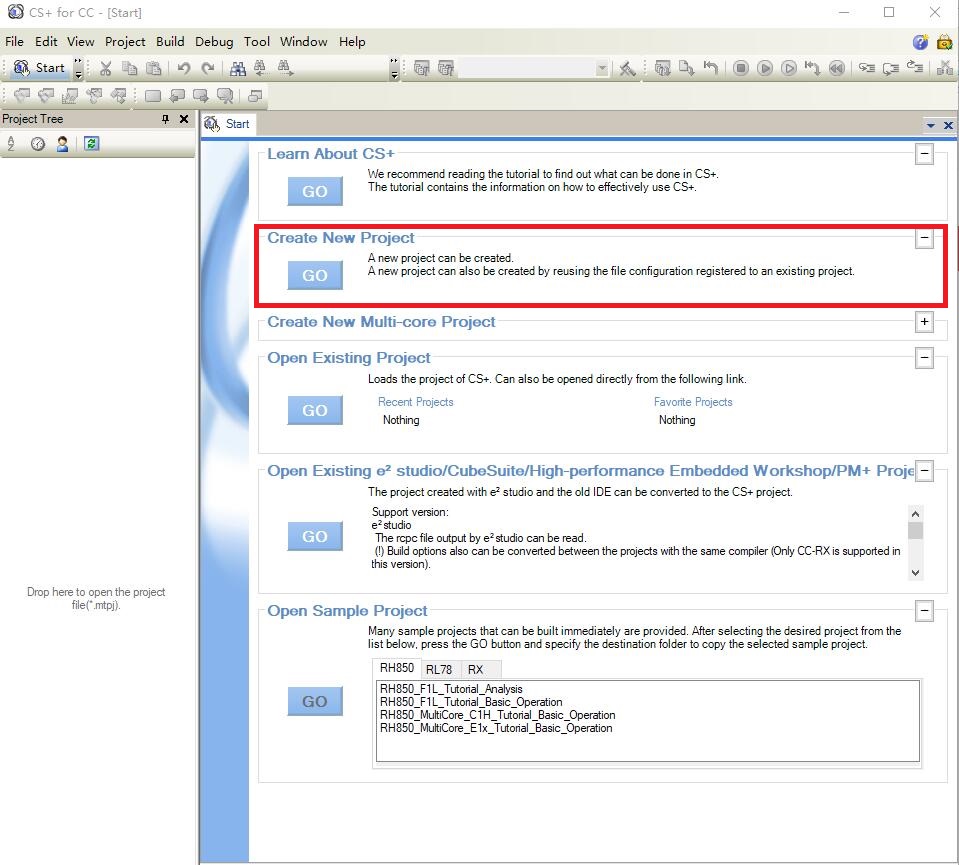This screenshot has width=959, height=865.
Task: Click the Start toolbar button
Action: (39, 68)
